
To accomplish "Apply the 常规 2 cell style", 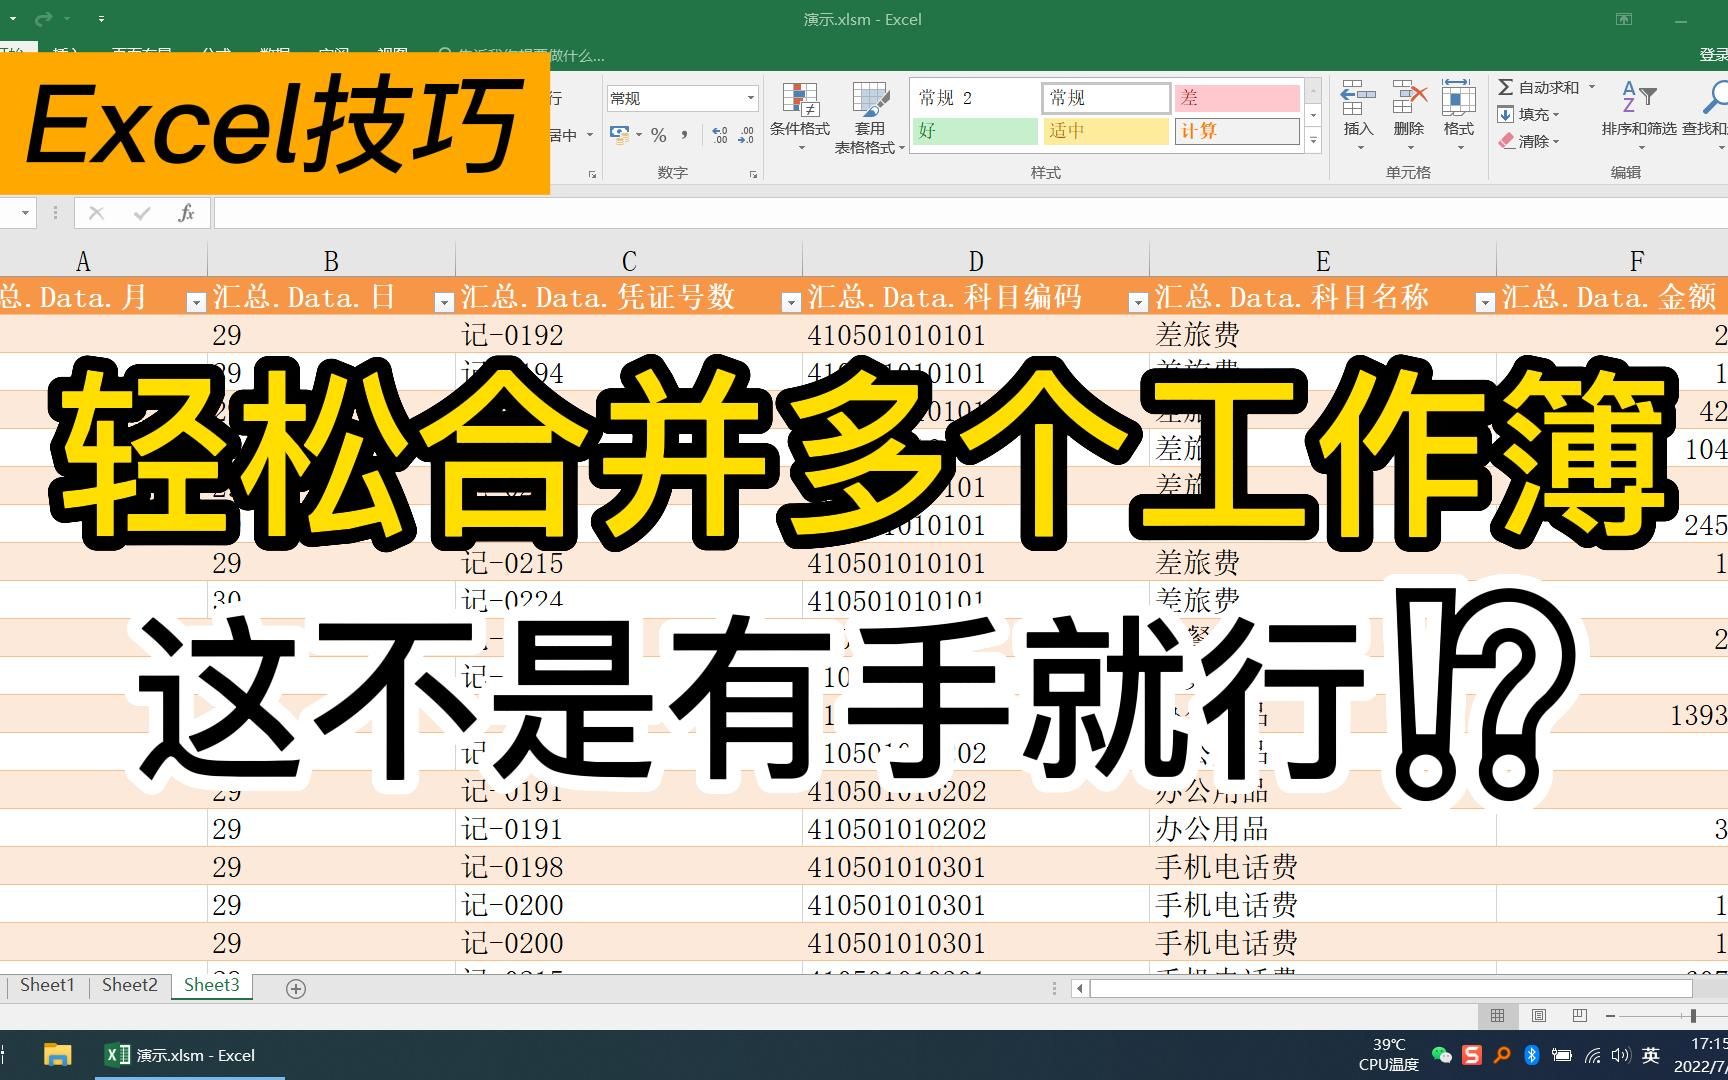I will click(975, 98).
